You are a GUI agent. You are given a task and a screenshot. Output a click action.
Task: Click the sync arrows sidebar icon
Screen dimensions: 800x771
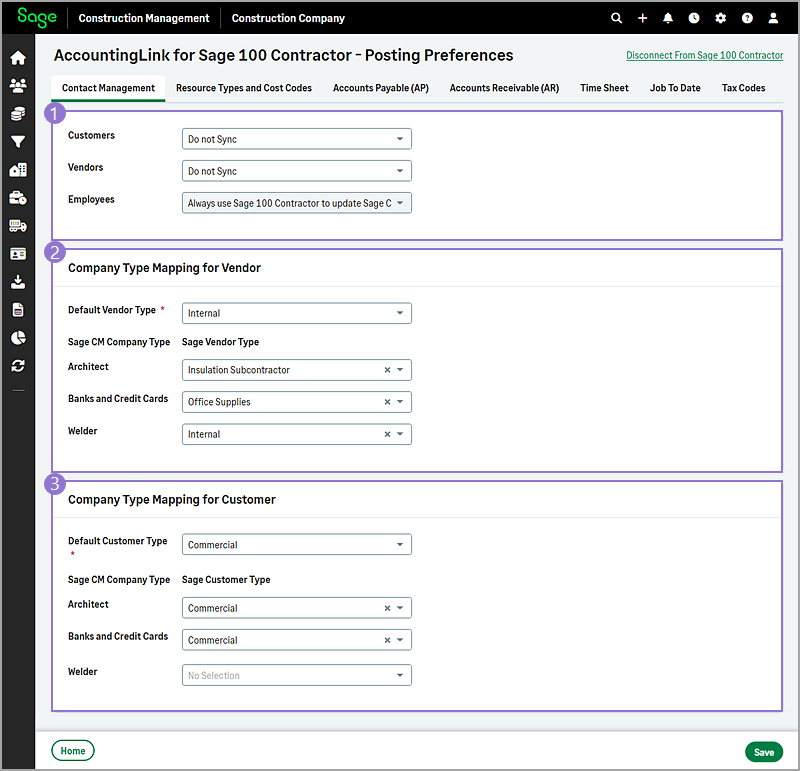tap(18, 366)
